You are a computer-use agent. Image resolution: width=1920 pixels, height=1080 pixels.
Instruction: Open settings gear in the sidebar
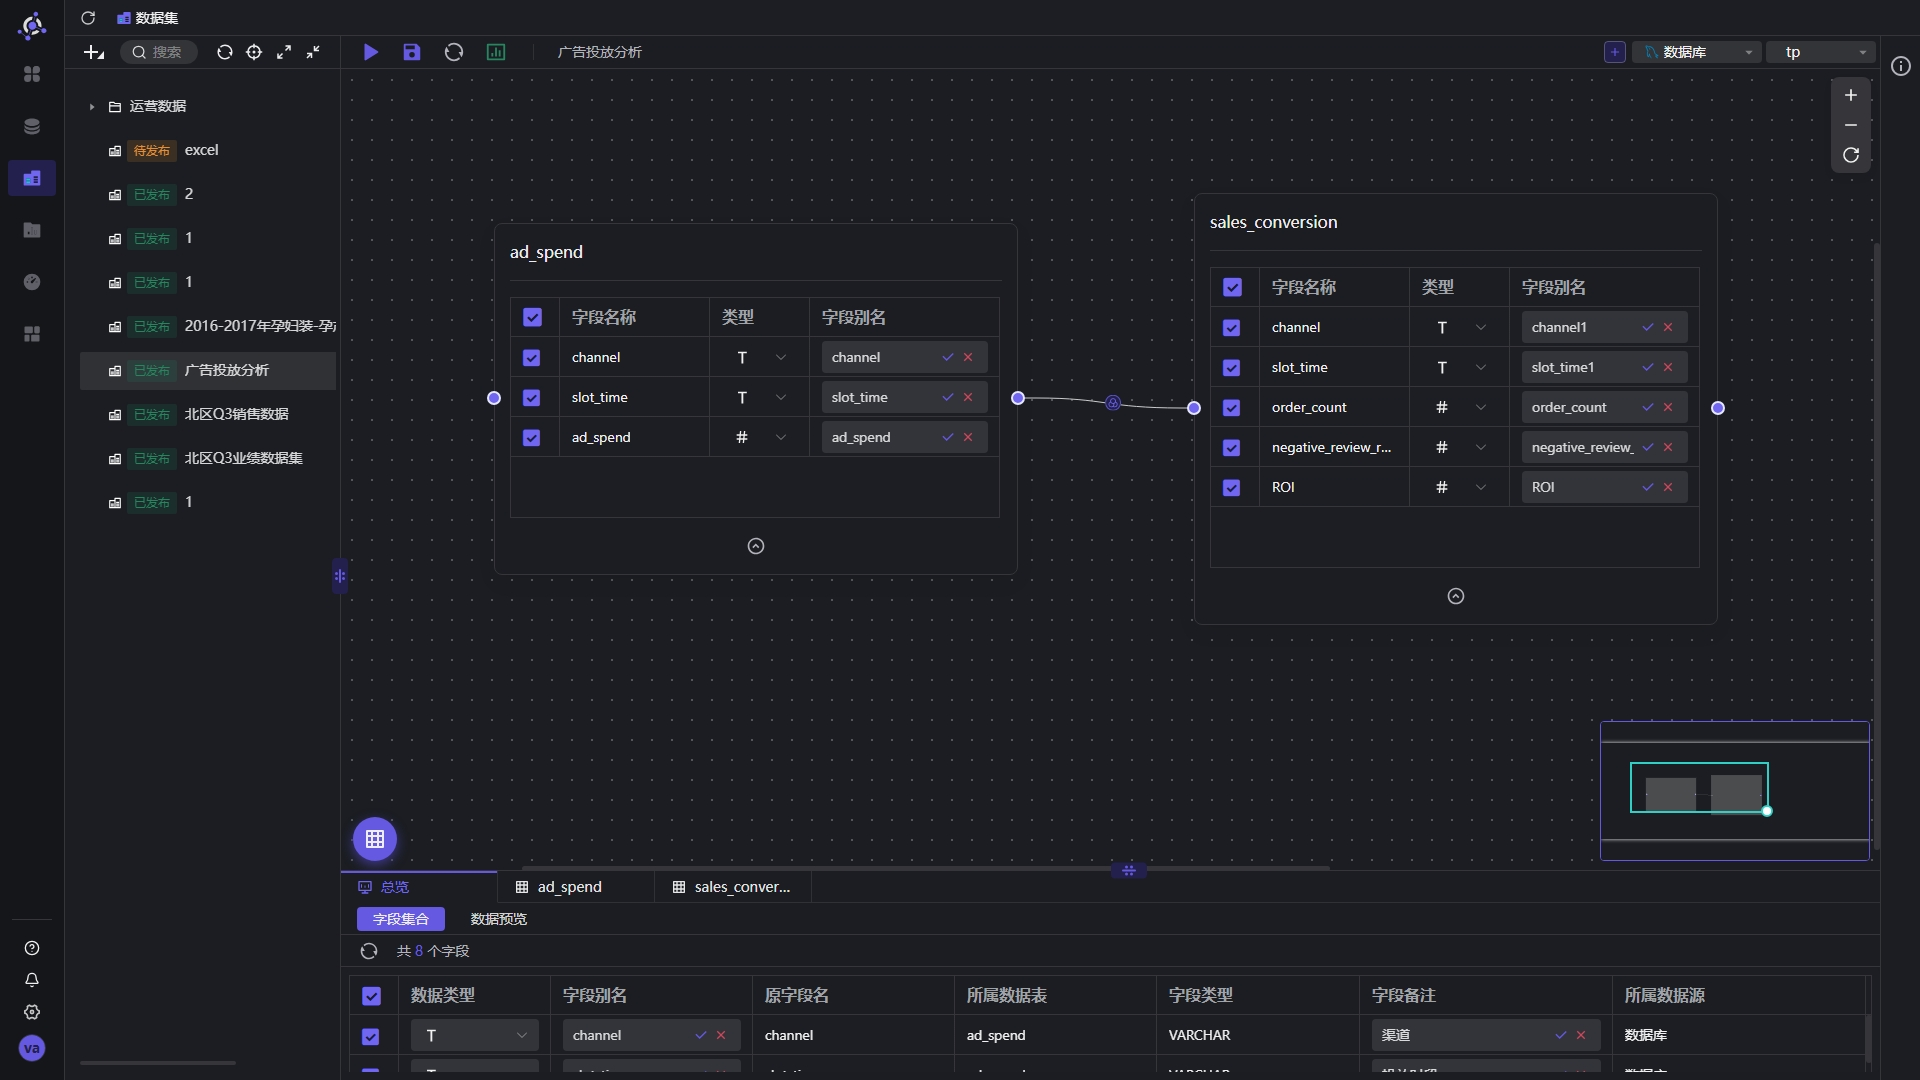pyautogui.click(x=32, y=1012)
